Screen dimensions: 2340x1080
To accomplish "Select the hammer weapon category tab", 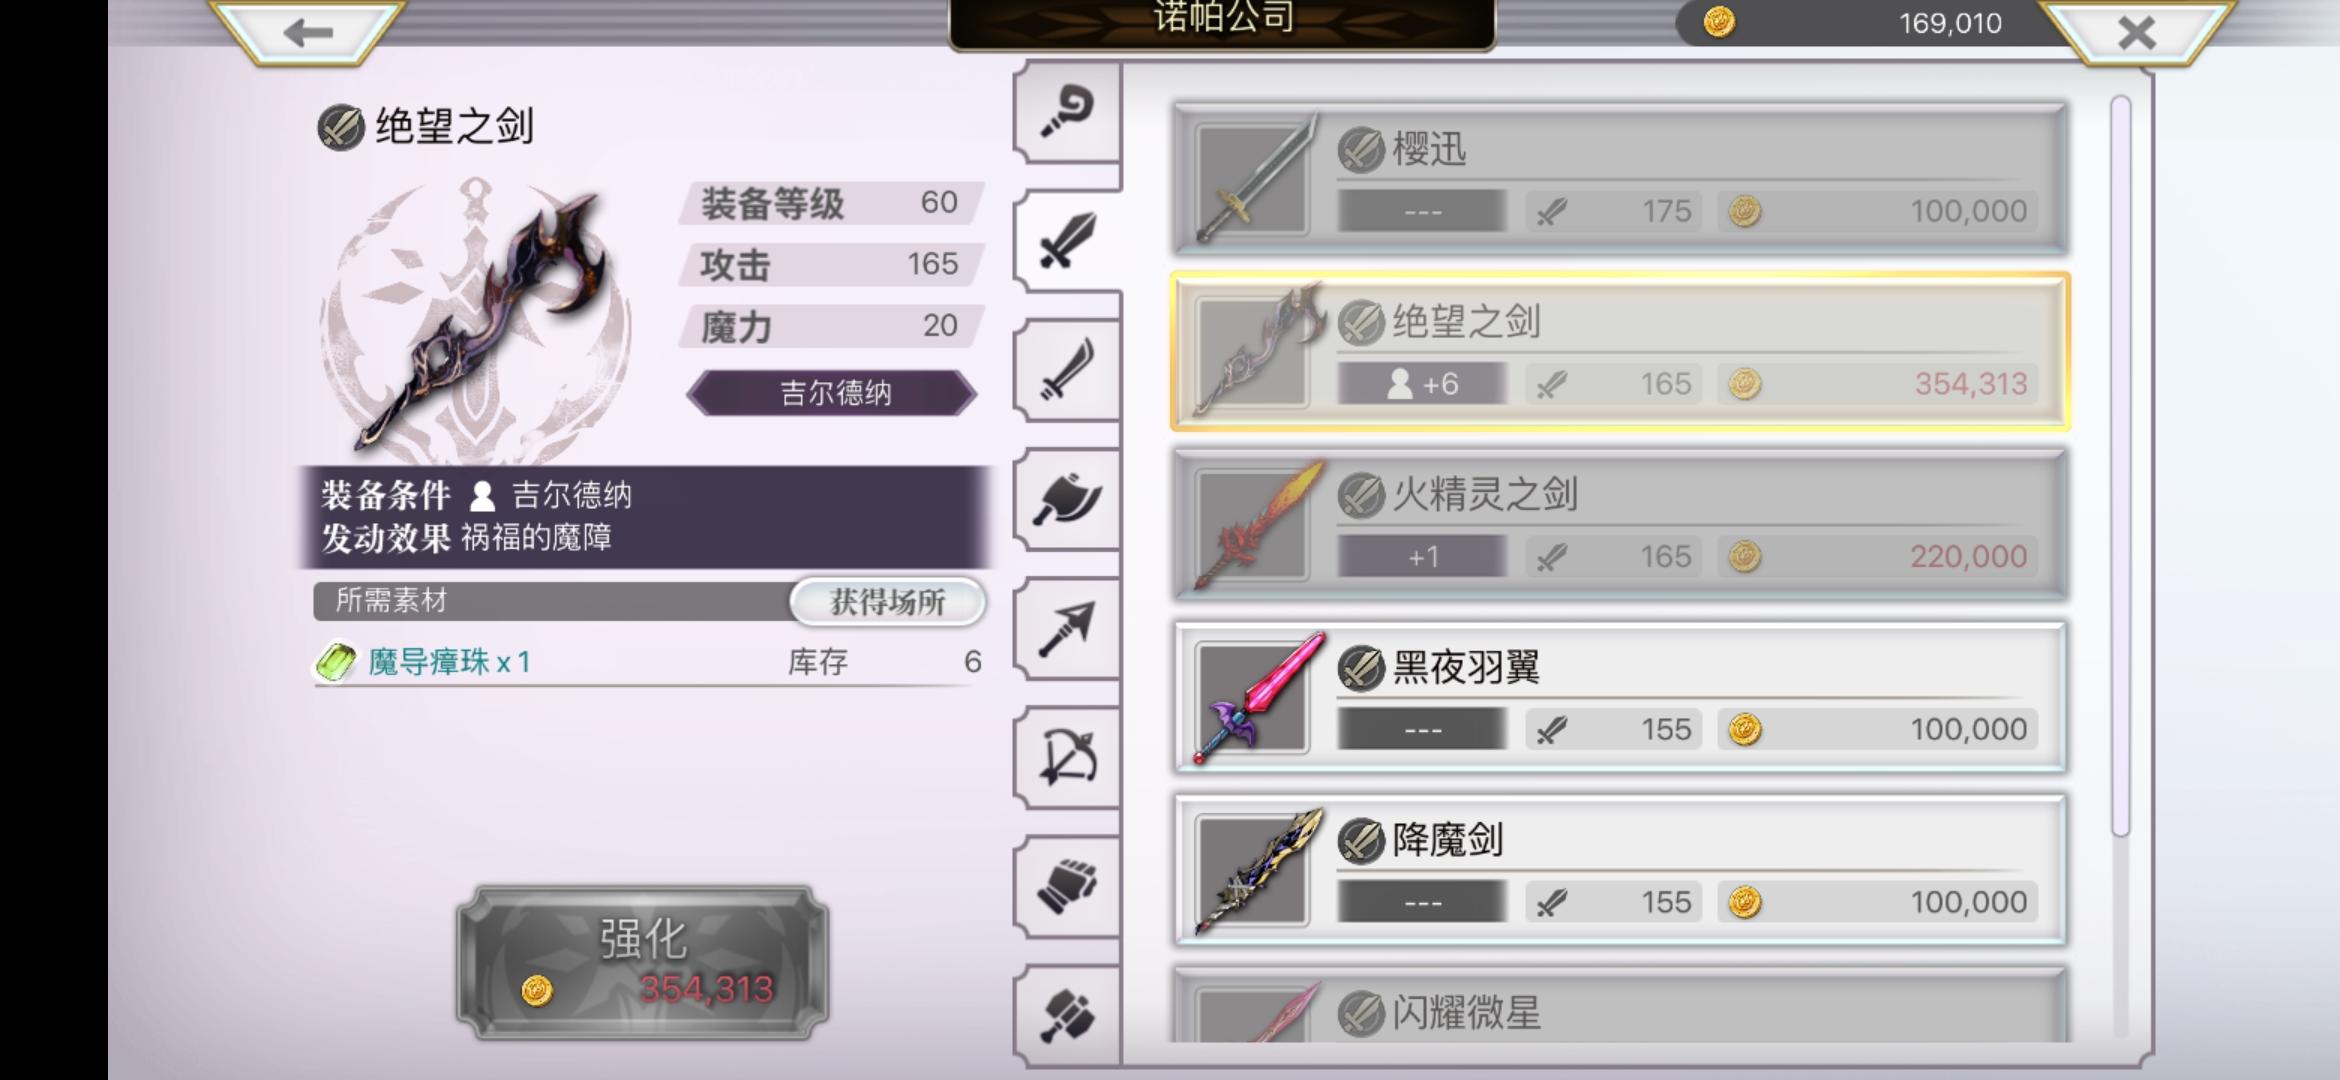I will coord(1067,1014).
